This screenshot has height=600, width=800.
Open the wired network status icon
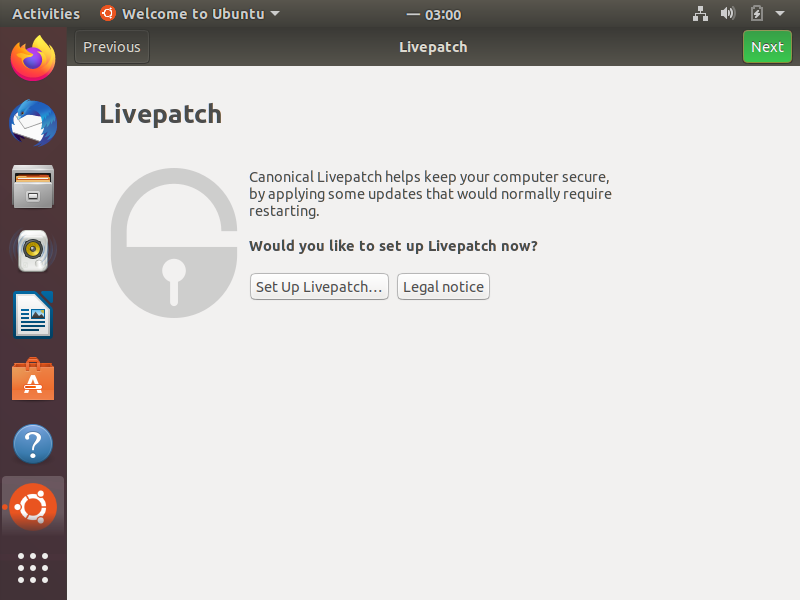[x=700, y=14]
